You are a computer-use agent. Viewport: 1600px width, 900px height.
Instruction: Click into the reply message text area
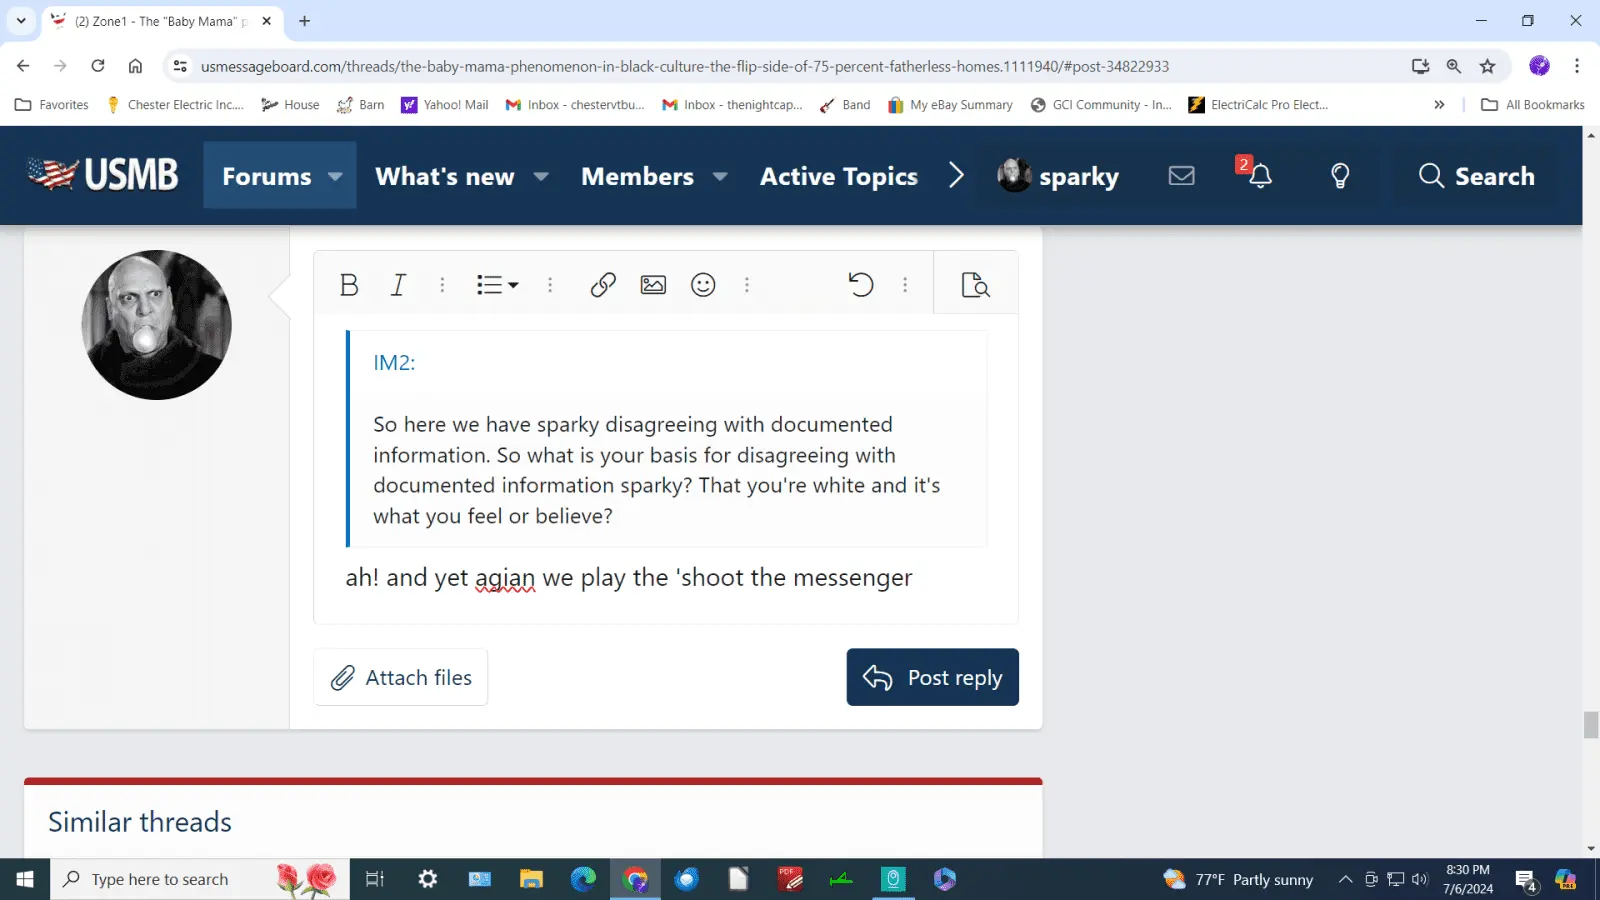pyautogui.click(x=660, y=598)
